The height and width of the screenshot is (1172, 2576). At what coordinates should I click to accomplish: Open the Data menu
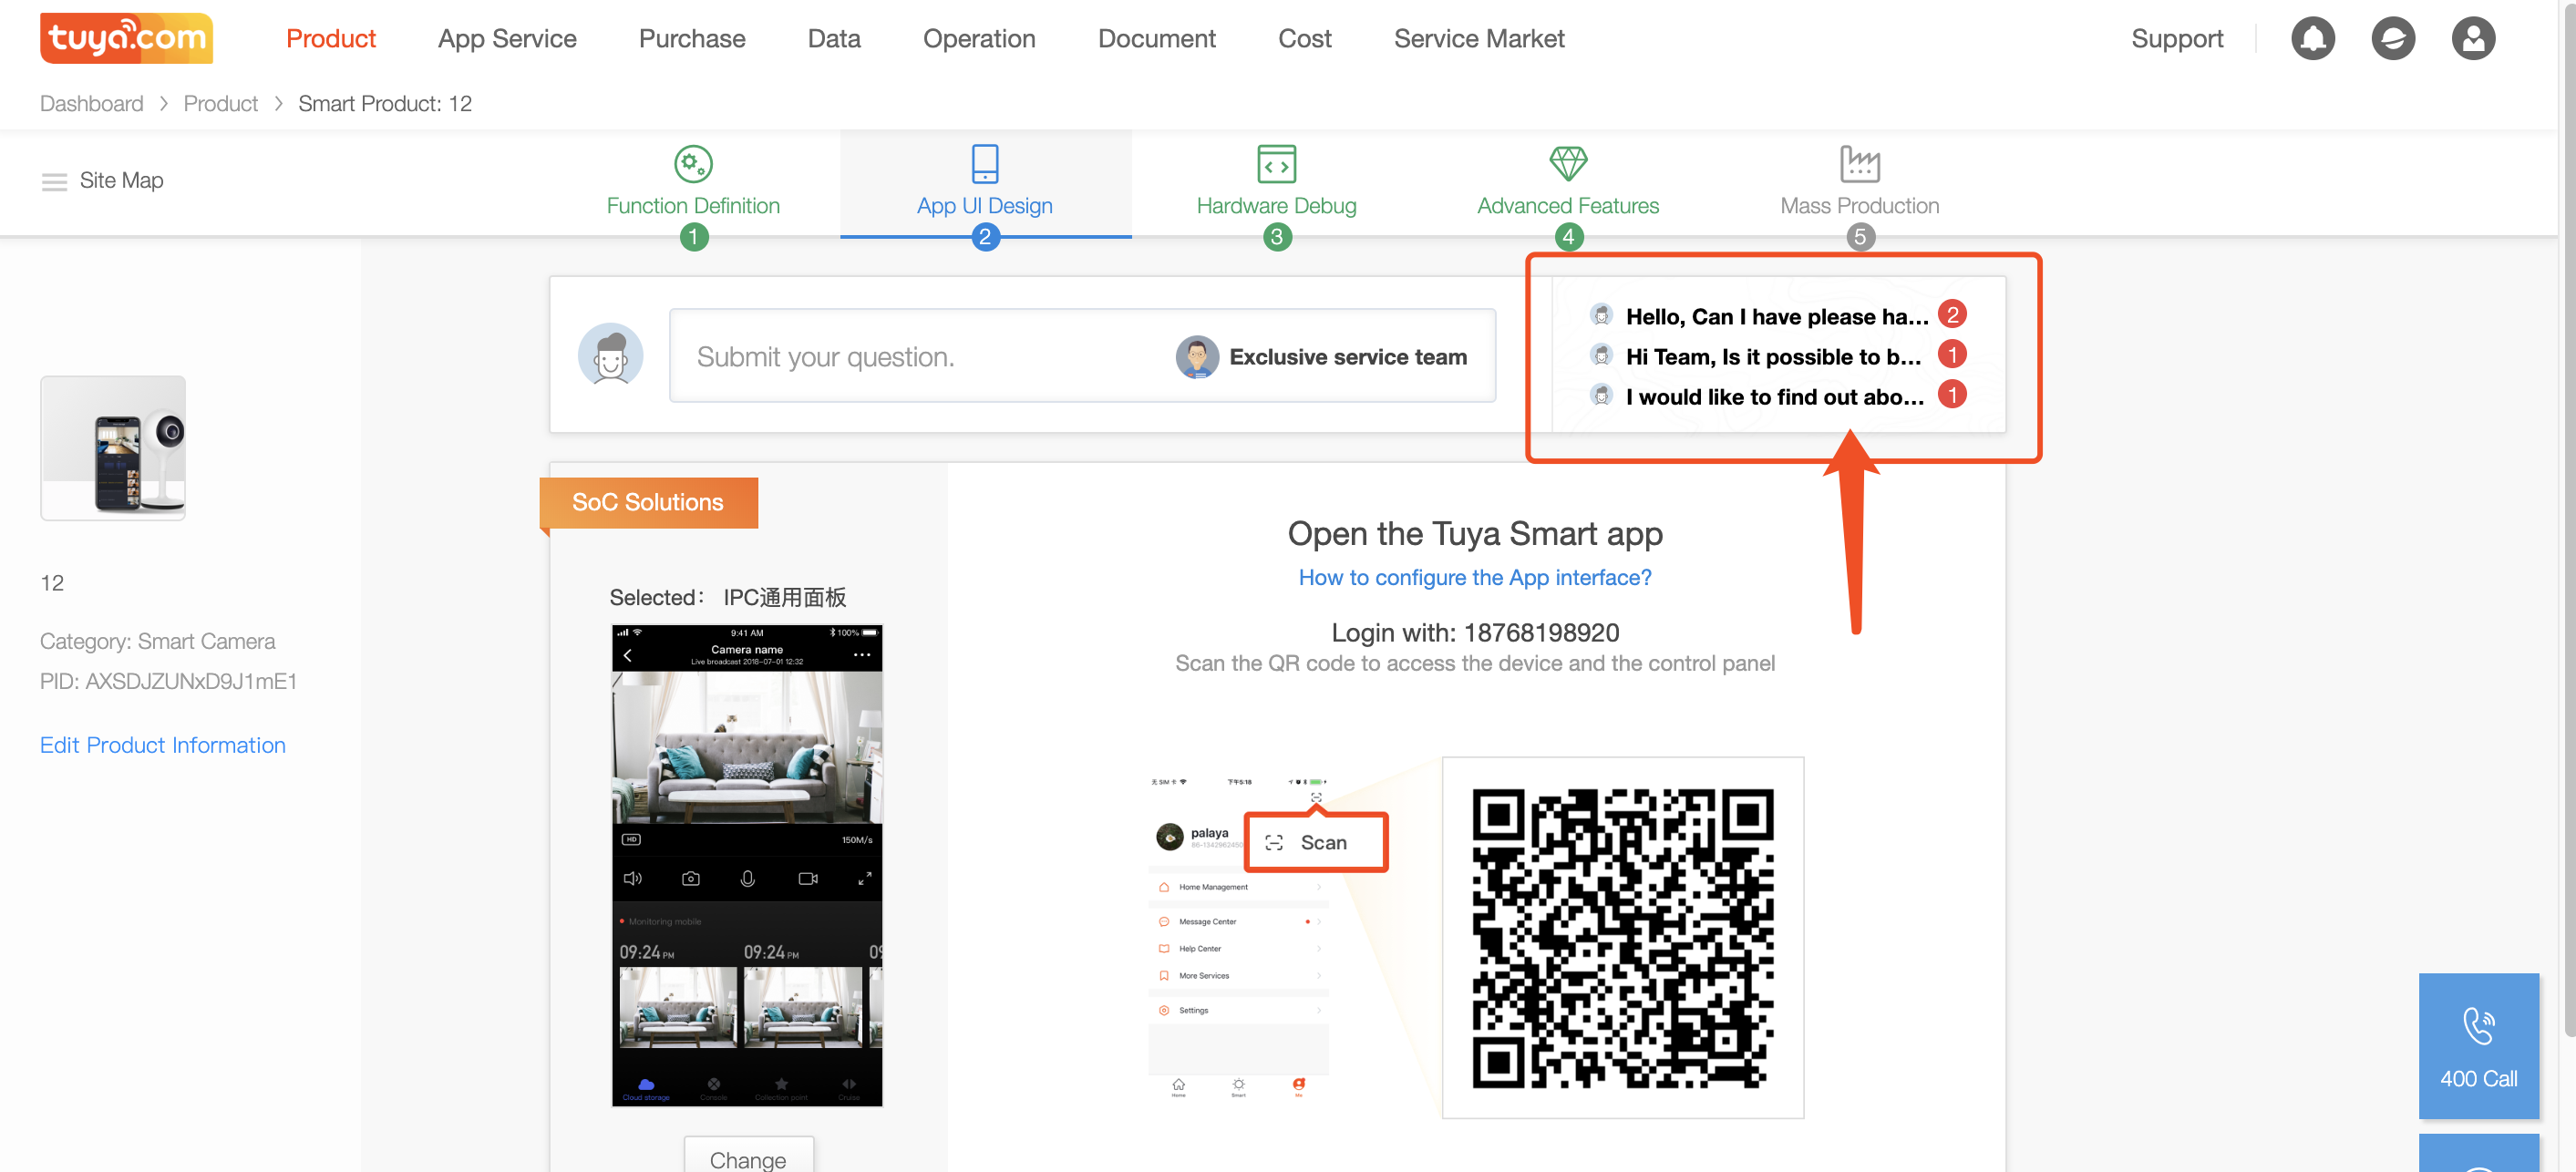coord(834,38)
